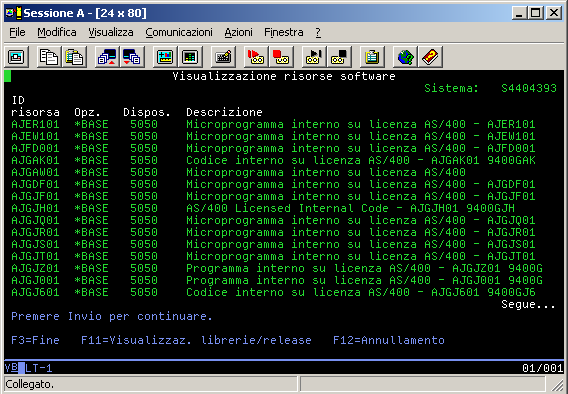Select resource ID AJGDF01

pos(35,184)
